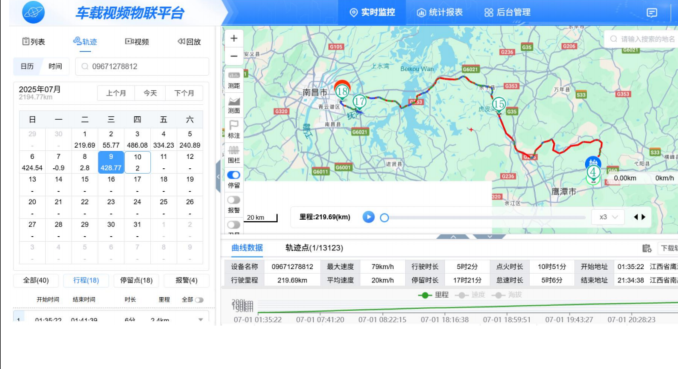The width and height of the screenshot is (678, 369).
Task: Open the 视频 tab in left panel
Action: 137,42
